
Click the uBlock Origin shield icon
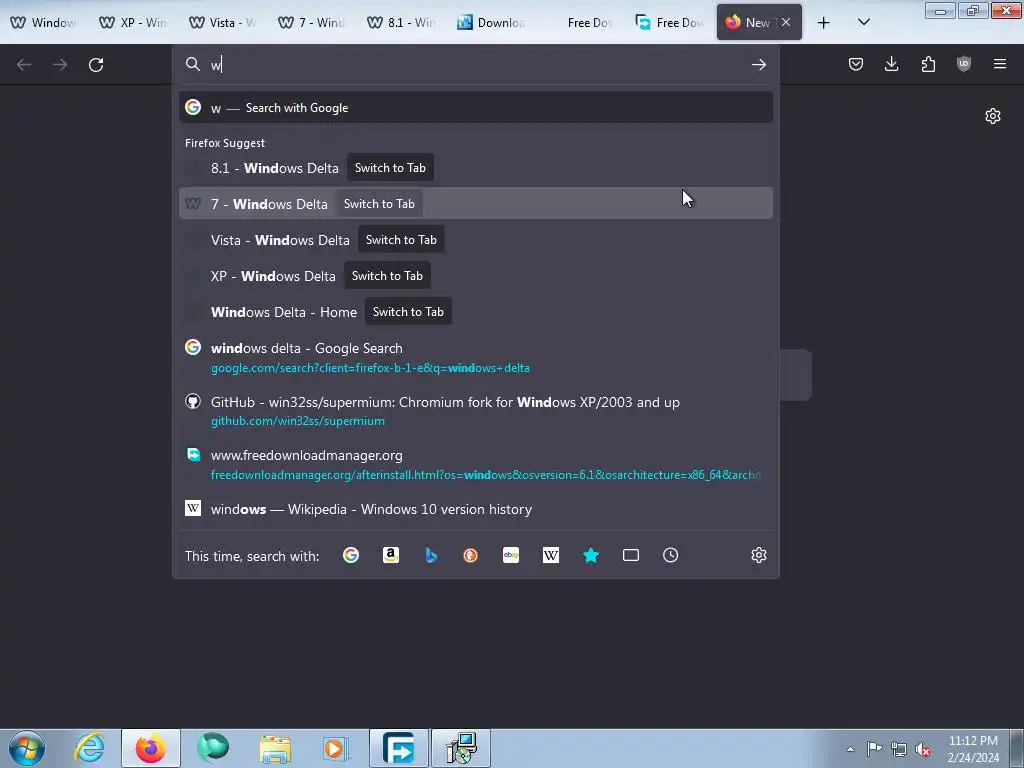coord(964,64)
